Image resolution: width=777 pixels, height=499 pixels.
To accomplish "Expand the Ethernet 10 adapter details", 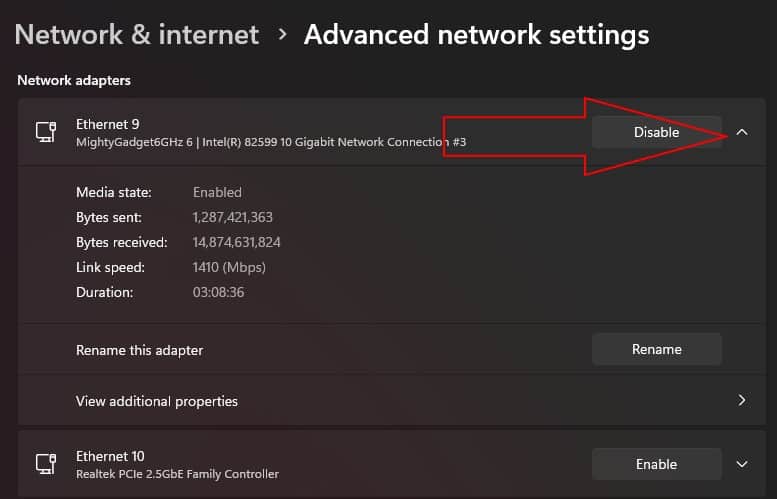I will [x=742, y=464].
